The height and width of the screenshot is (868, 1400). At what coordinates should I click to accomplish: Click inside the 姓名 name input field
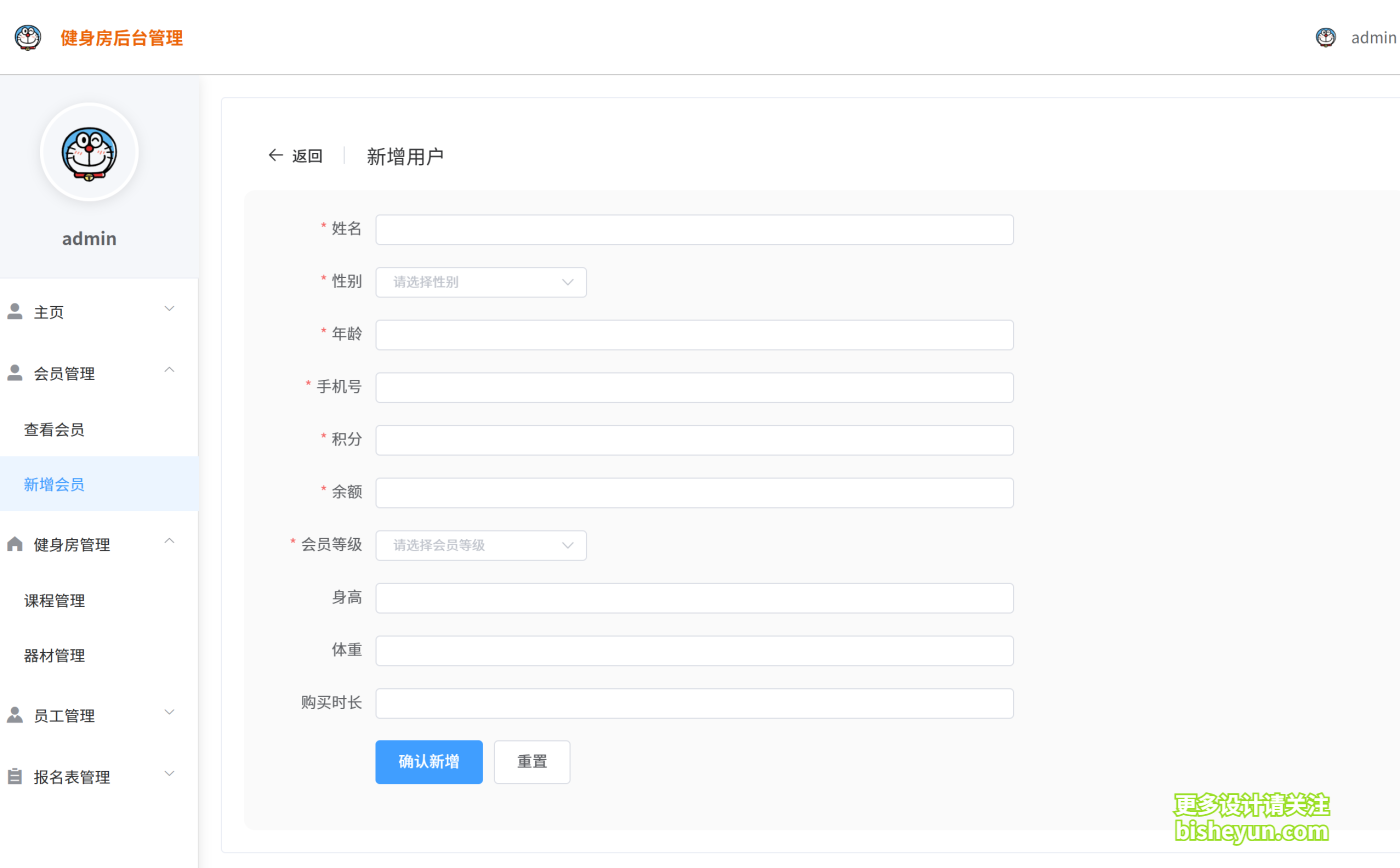click(694, 229)
